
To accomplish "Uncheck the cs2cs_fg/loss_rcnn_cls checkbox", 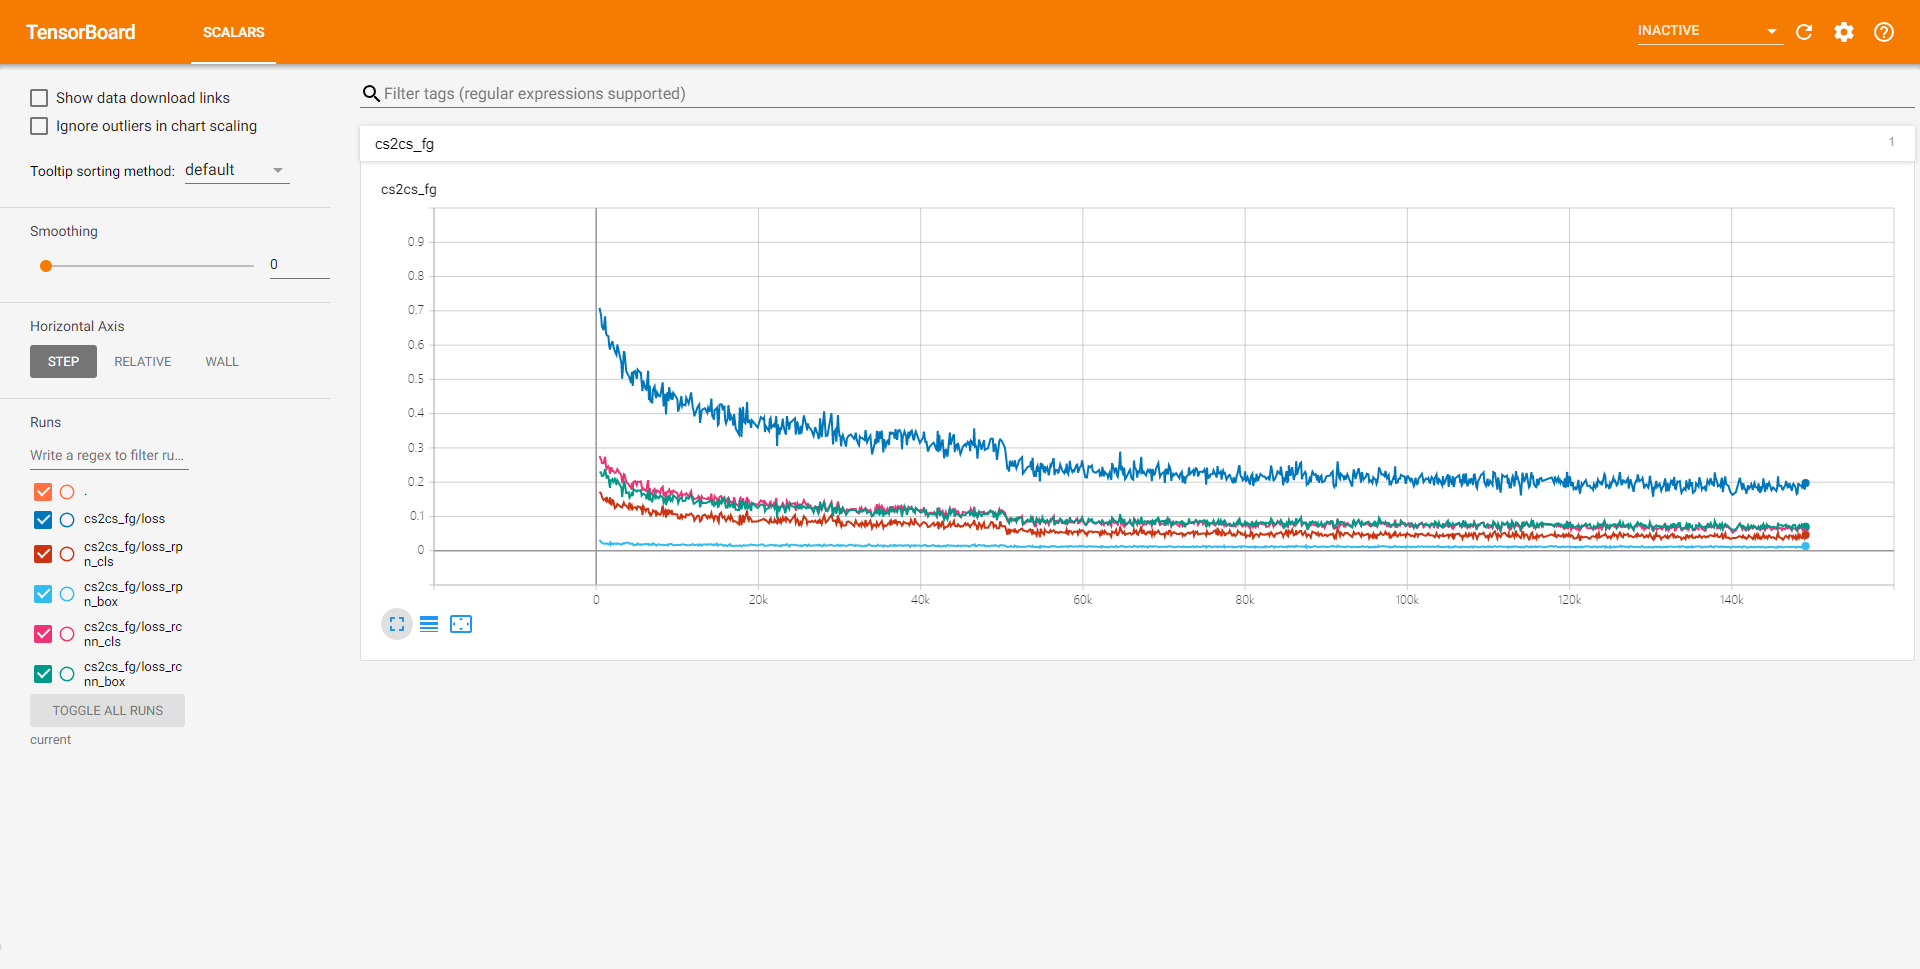I will tap(43, 634).
